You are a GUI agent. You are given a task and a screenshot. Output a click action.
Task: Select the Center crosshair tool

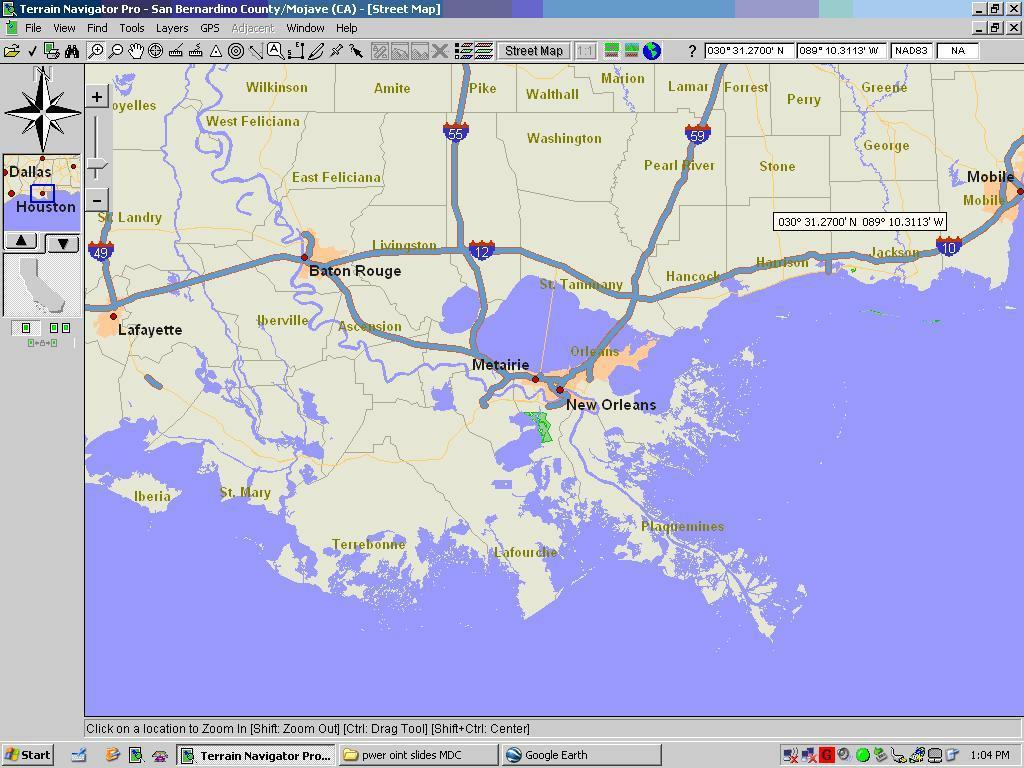point(155,51)
